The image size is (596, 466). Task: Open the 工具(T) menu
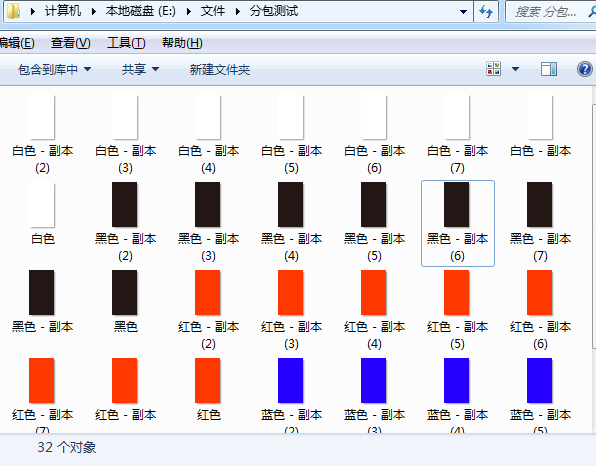coord(126,43)
